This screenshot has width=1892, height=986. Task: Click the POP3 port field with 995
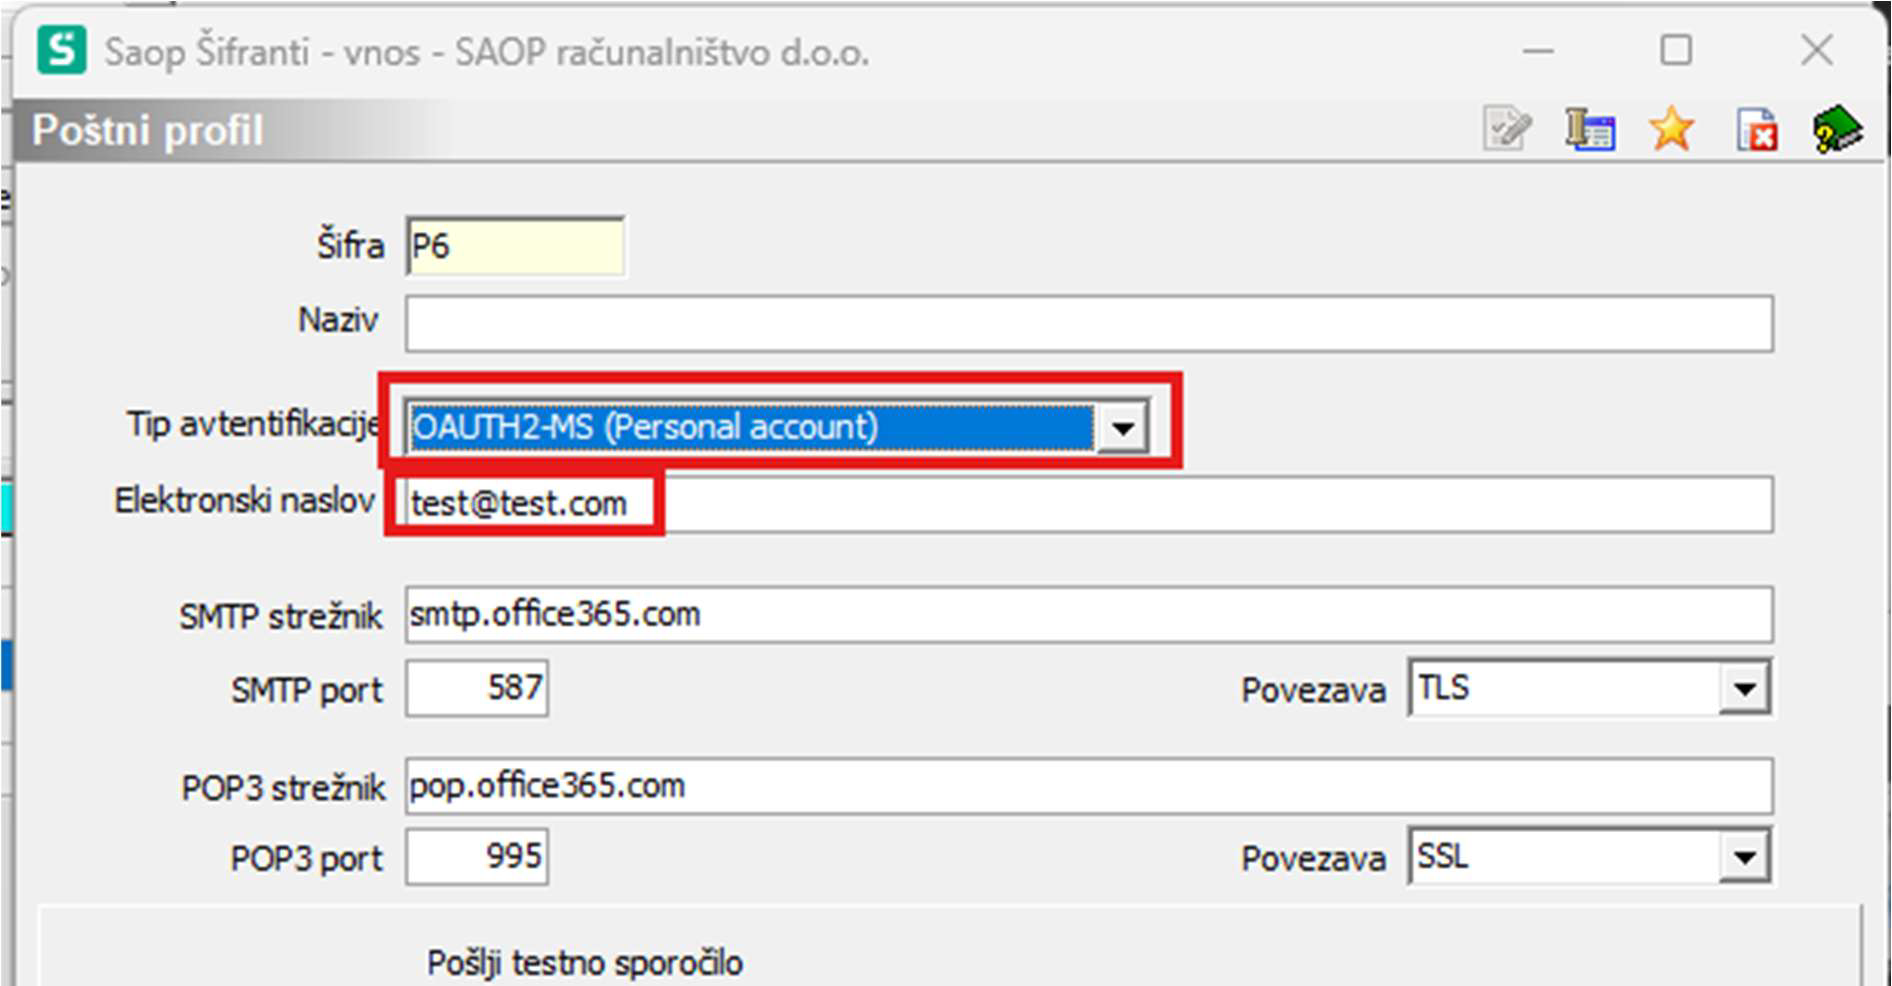(477, 857)
